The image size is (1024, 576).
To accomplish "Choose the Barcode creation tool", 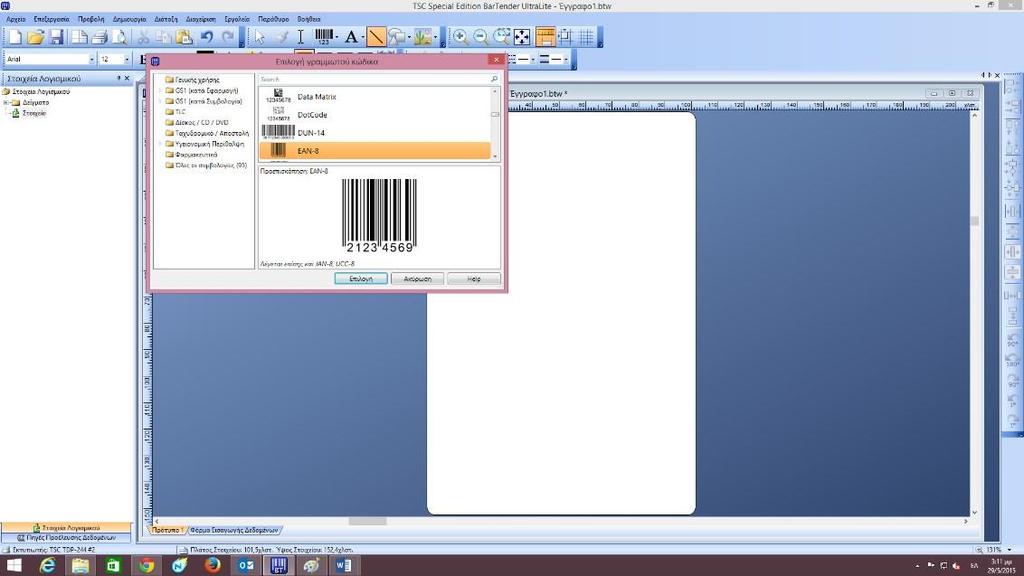I will pyautogui.click(x=324, y=37).
